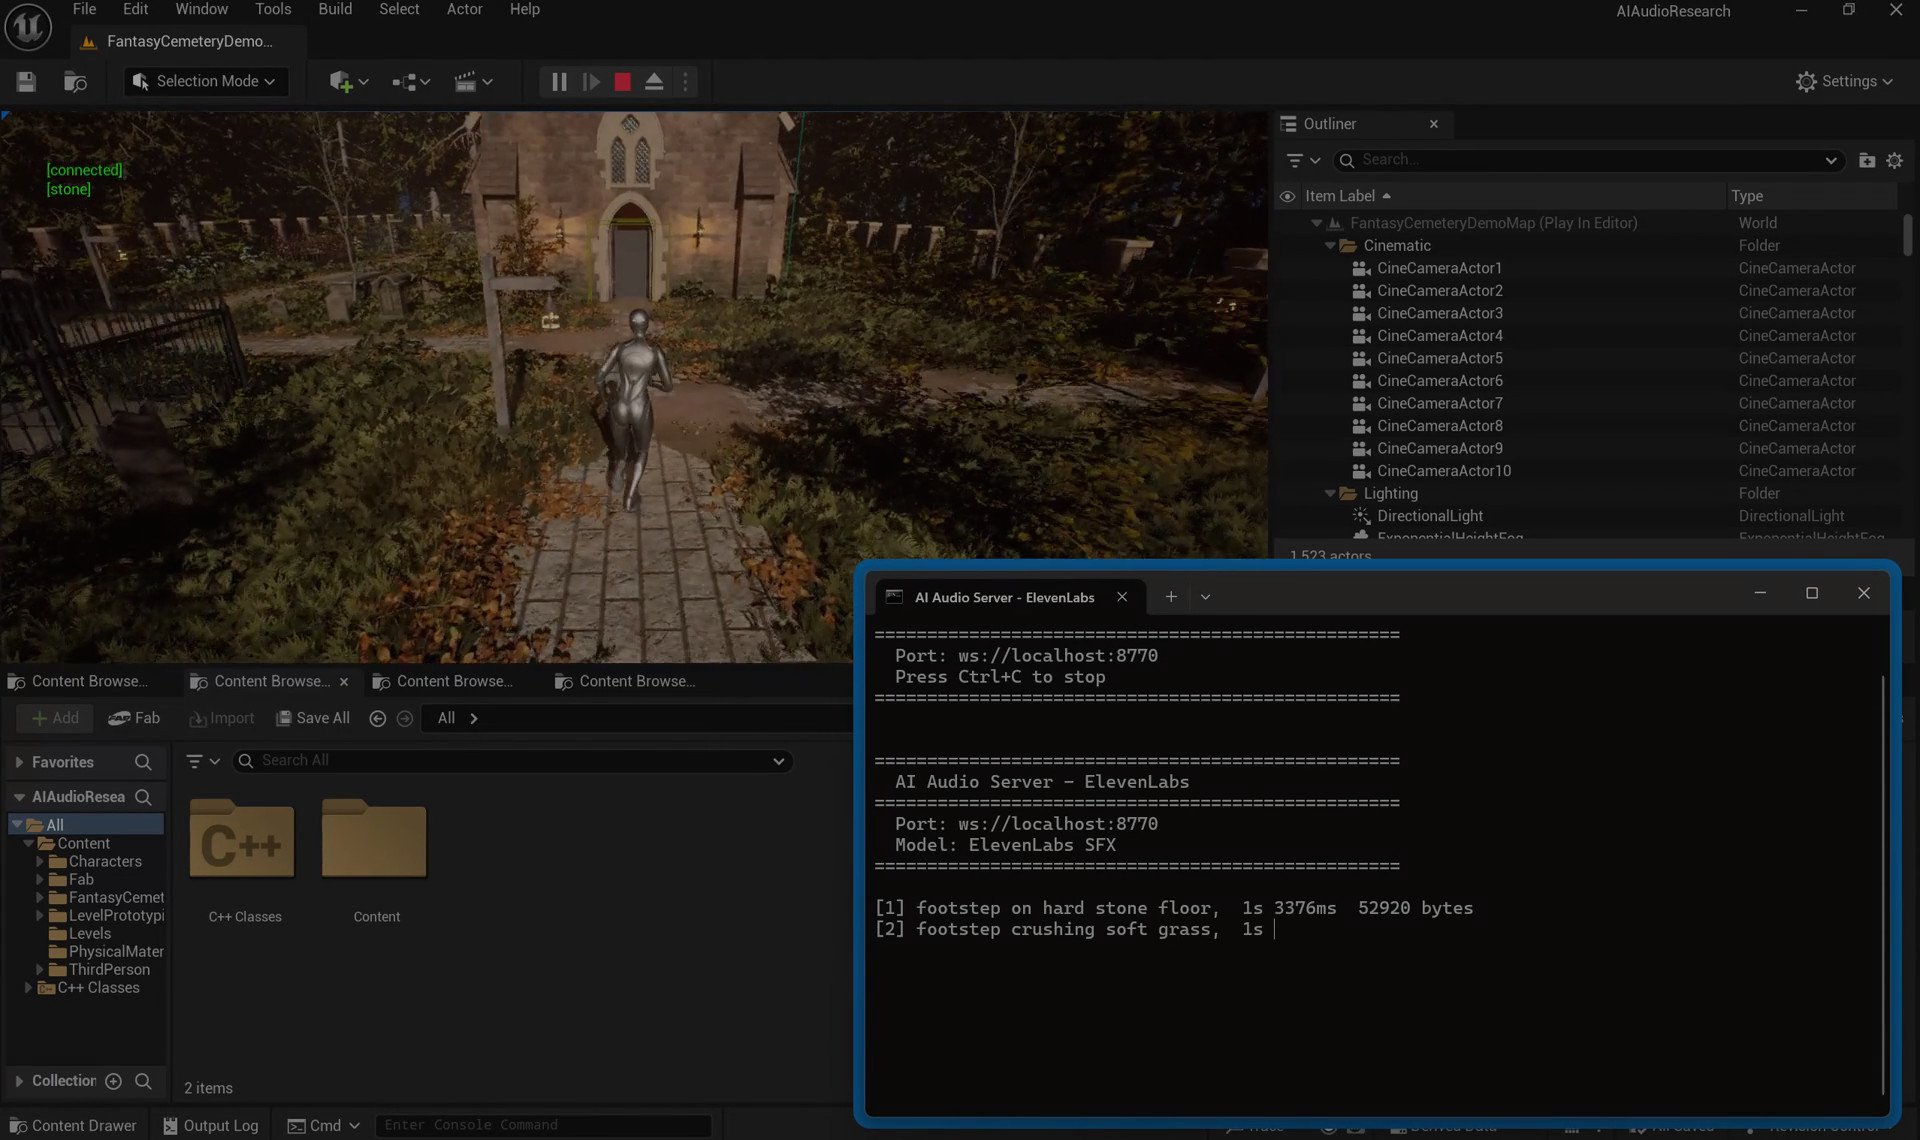Close the Outliner panel tab

(x=1434, y=124)
